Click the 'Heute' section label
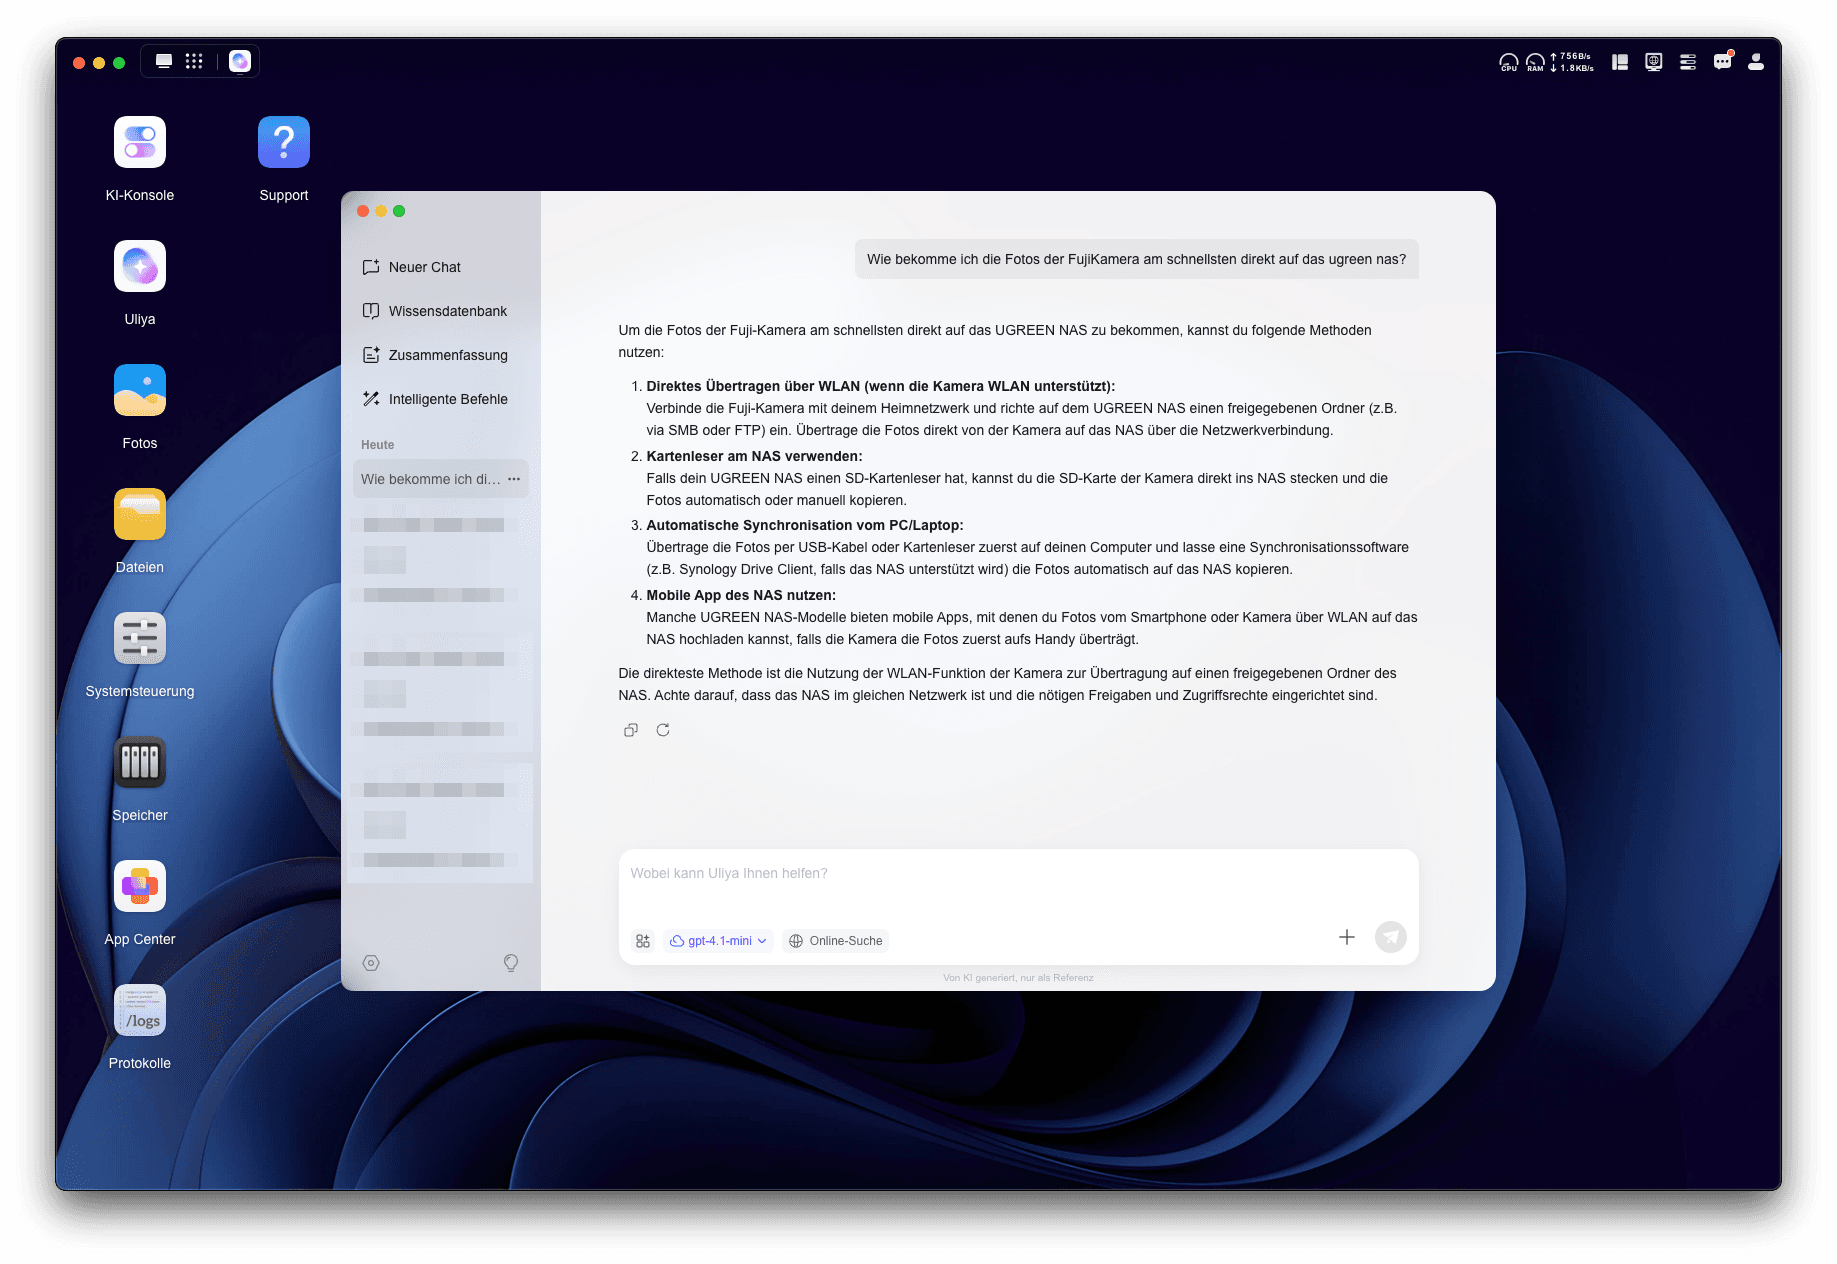This screenshot has width=1837, height=1264. pos(378,445)
